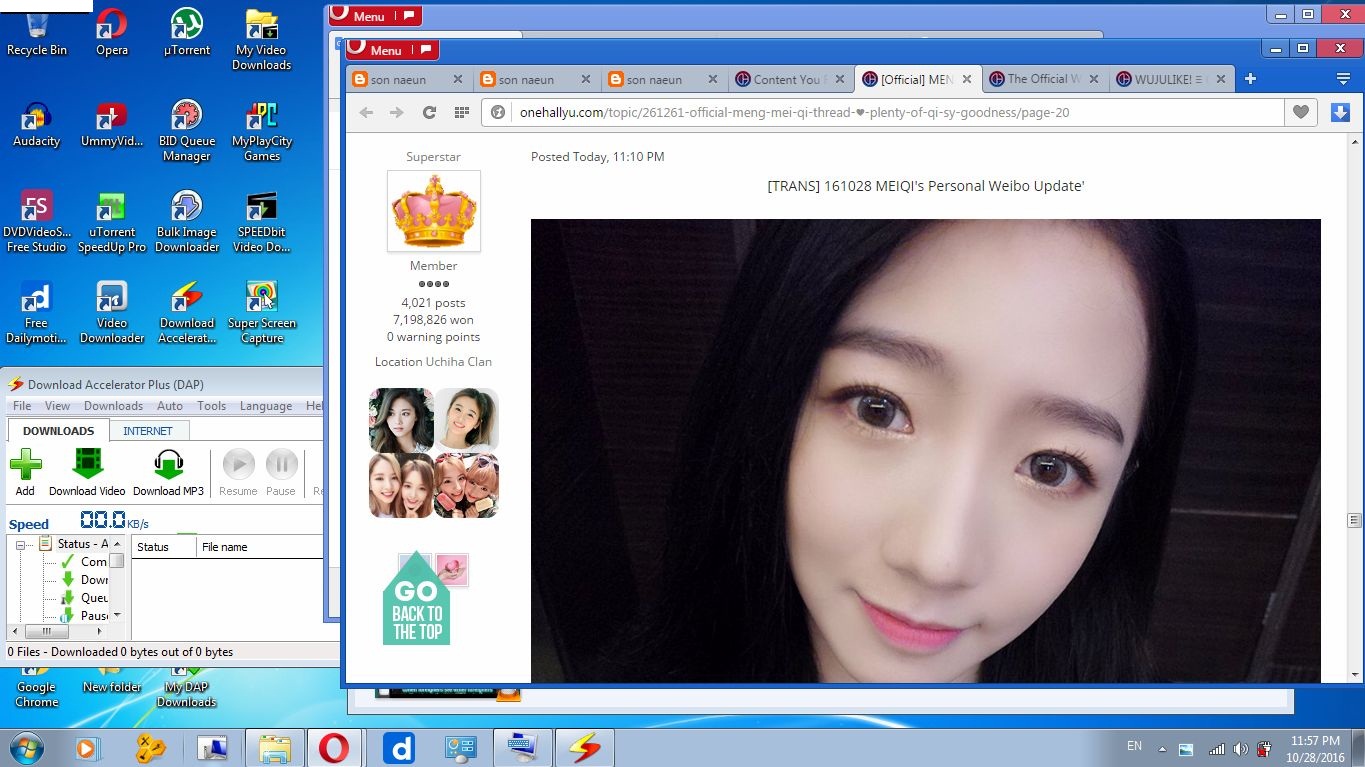The width and height of the screenshot is (1365, 767).
Task: Launch DVDVideoSoft Free Studio shortcut
Action: (37, 222)
